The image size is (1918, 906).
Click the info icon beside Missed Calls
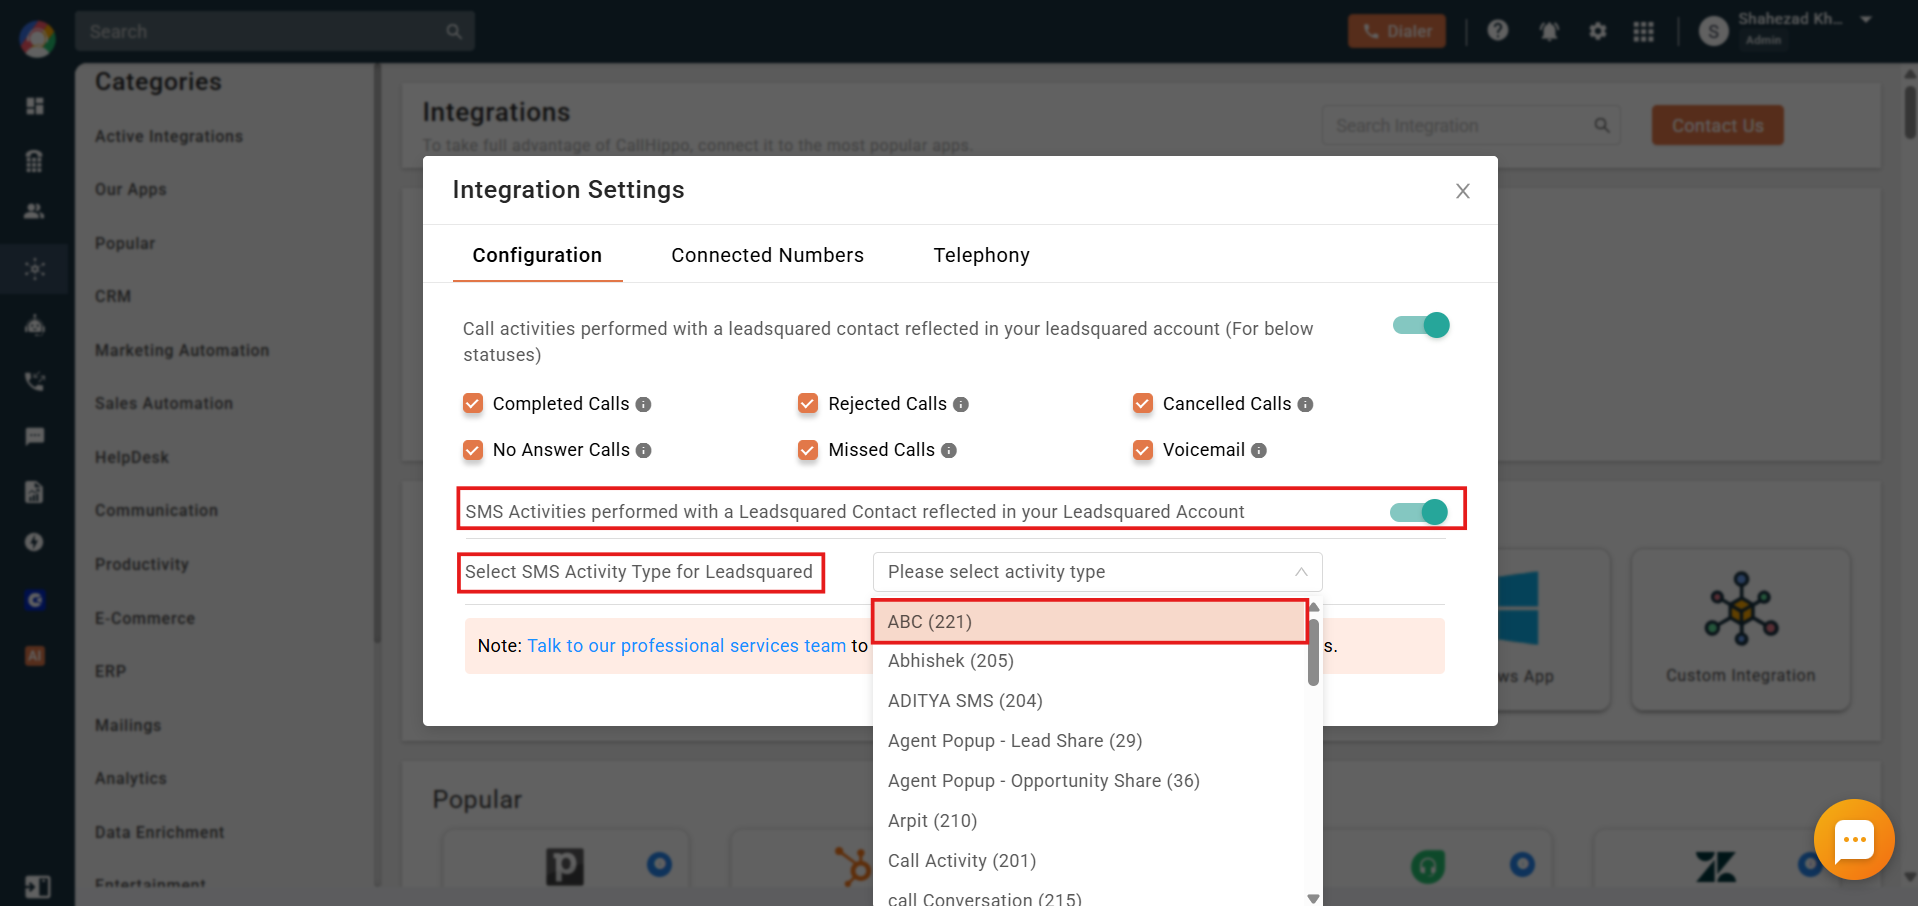click(x=949, y=451)
